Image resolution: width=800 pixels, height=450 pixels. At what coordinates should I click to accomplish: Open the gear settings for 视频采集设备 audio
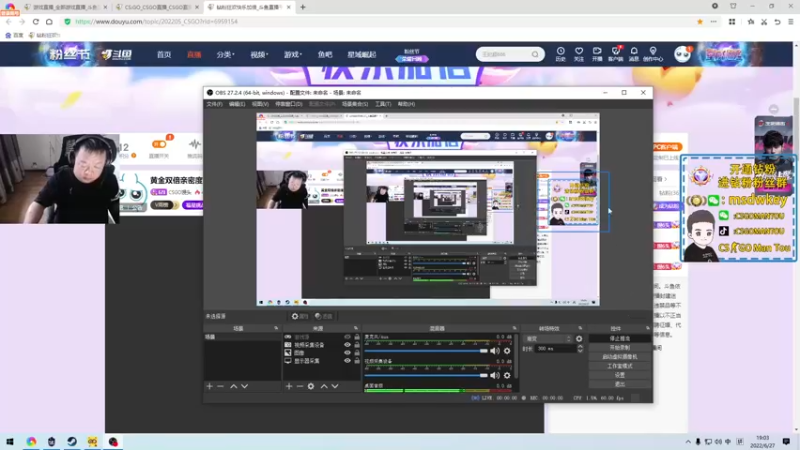507,375
